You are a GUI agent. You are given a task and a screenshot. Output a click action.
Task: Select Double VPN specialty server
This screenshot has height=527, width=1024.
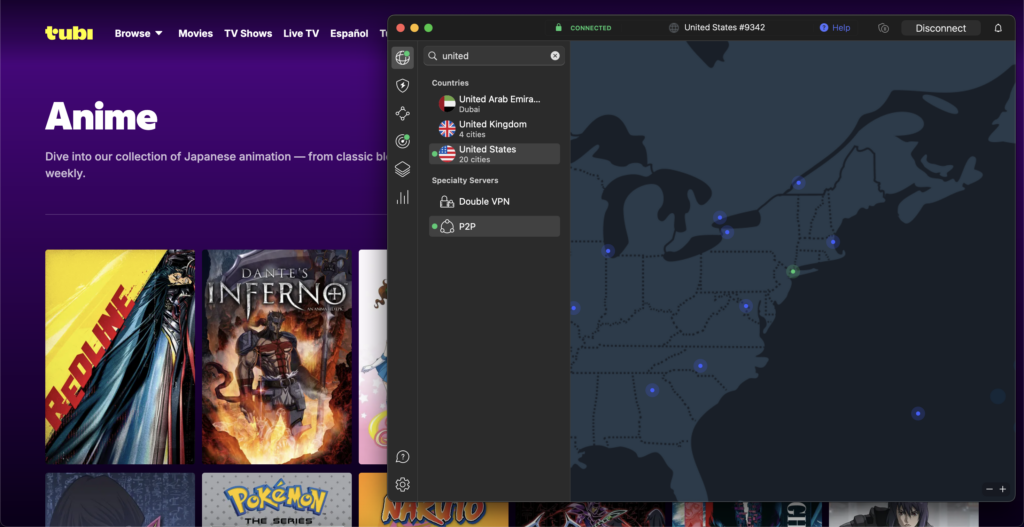494,202
